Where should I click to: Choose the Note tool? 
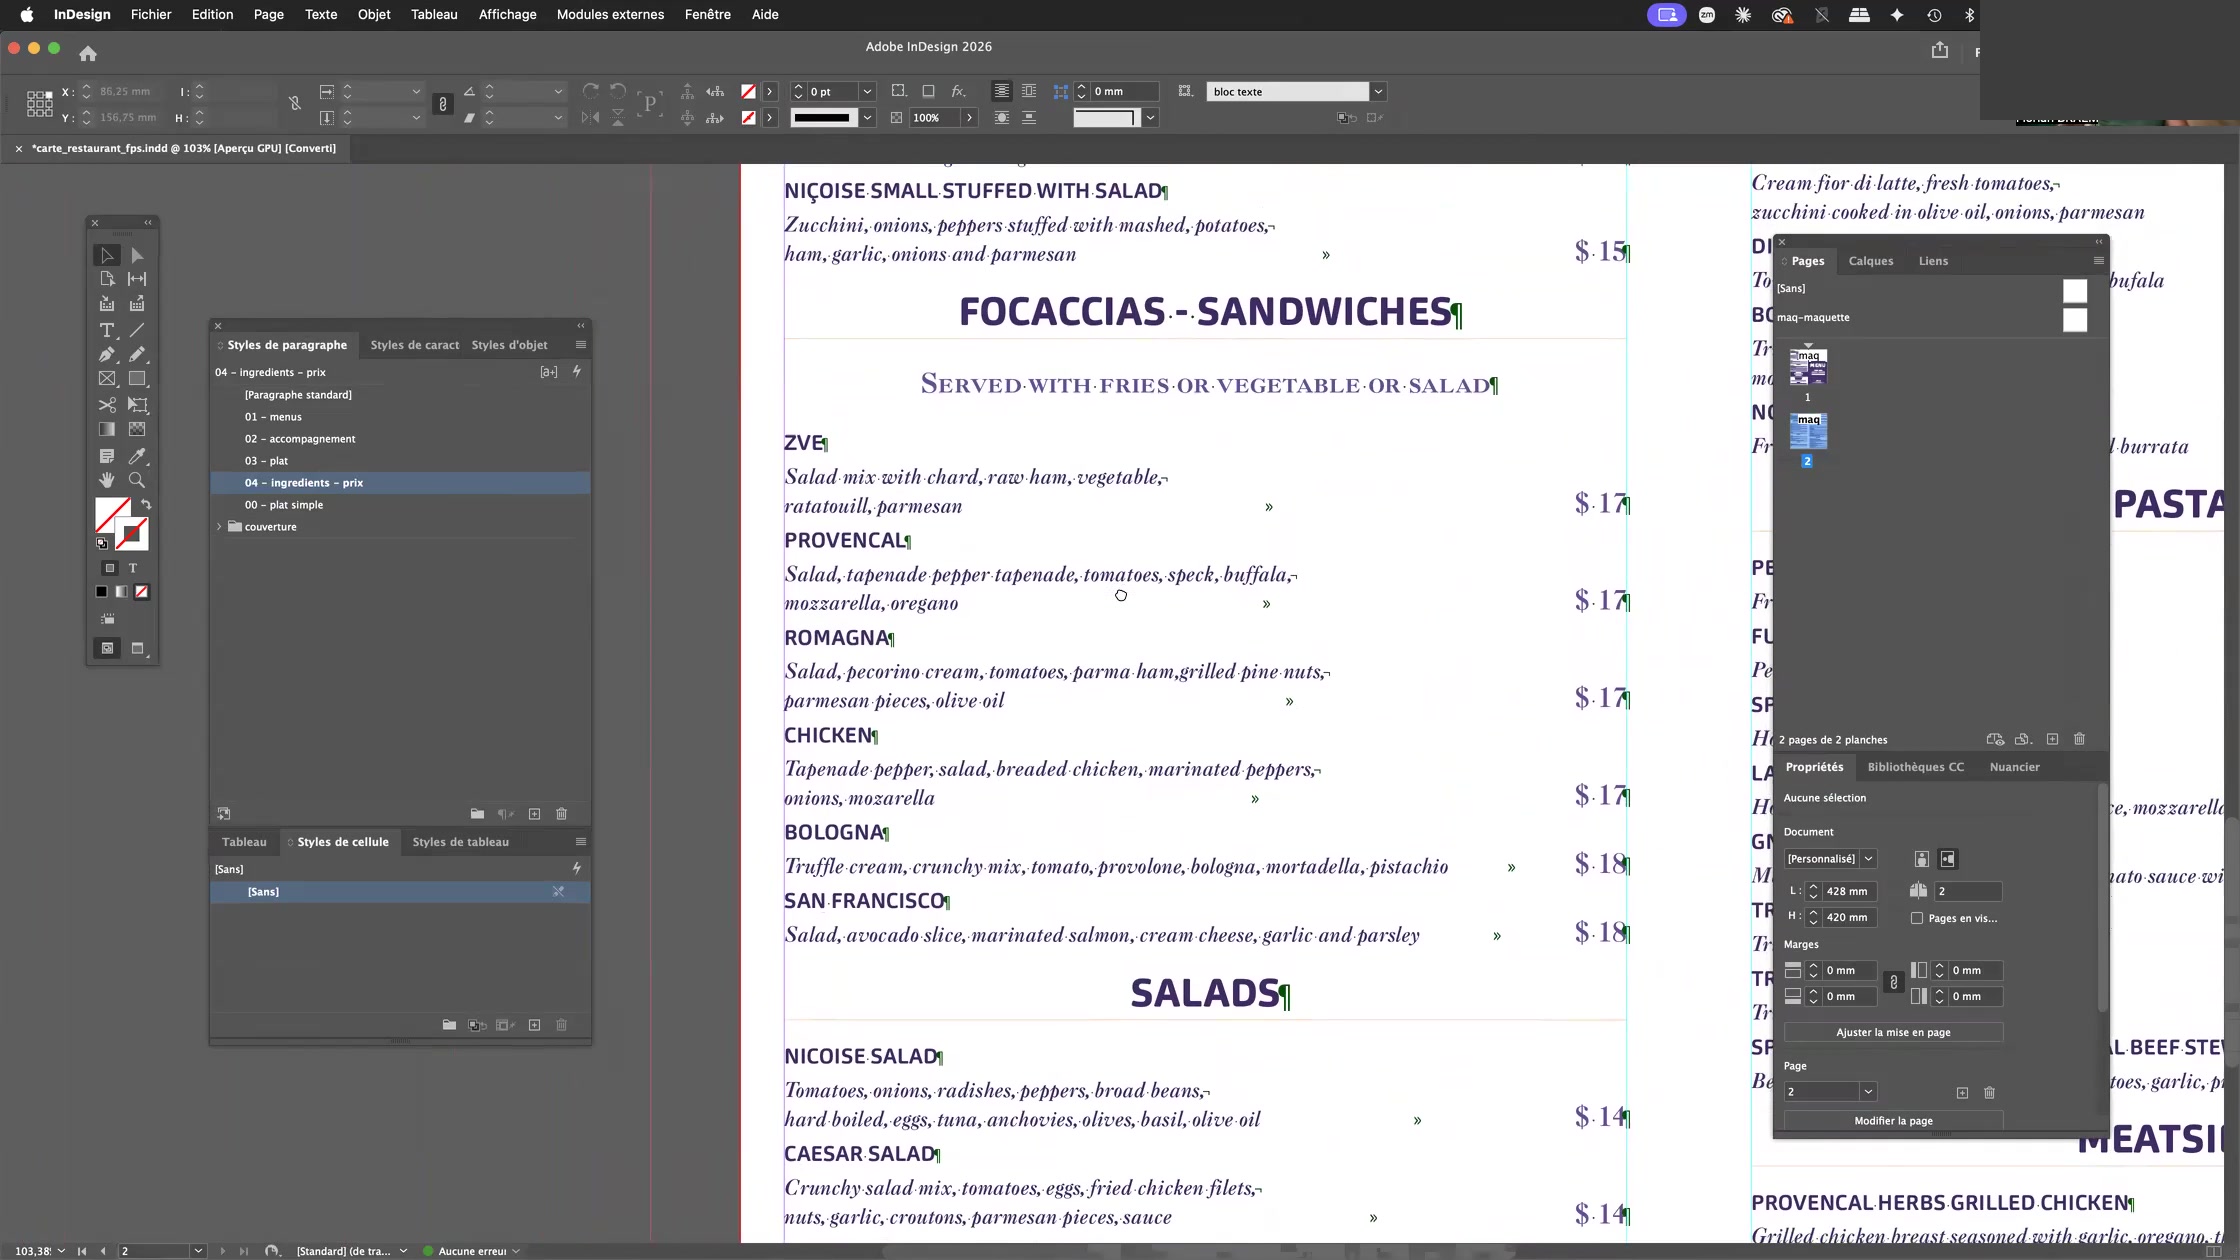107,456
